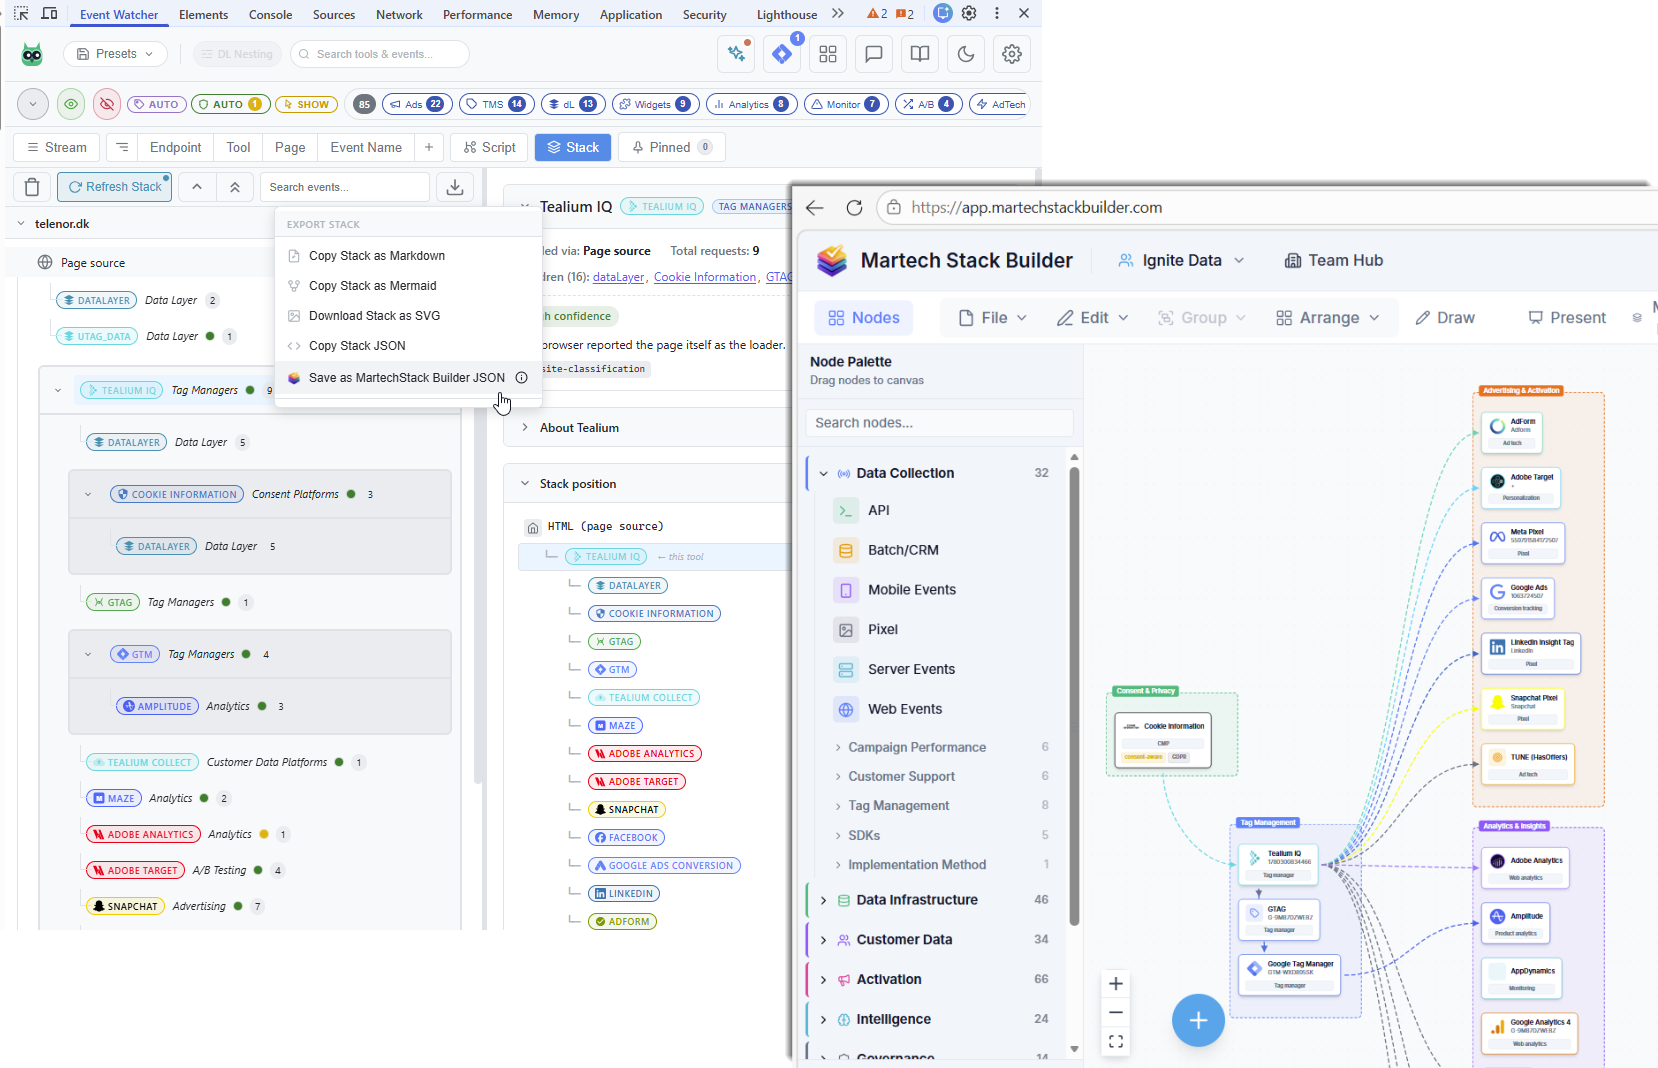Click the trash clear-events icon

coord(32,187)
